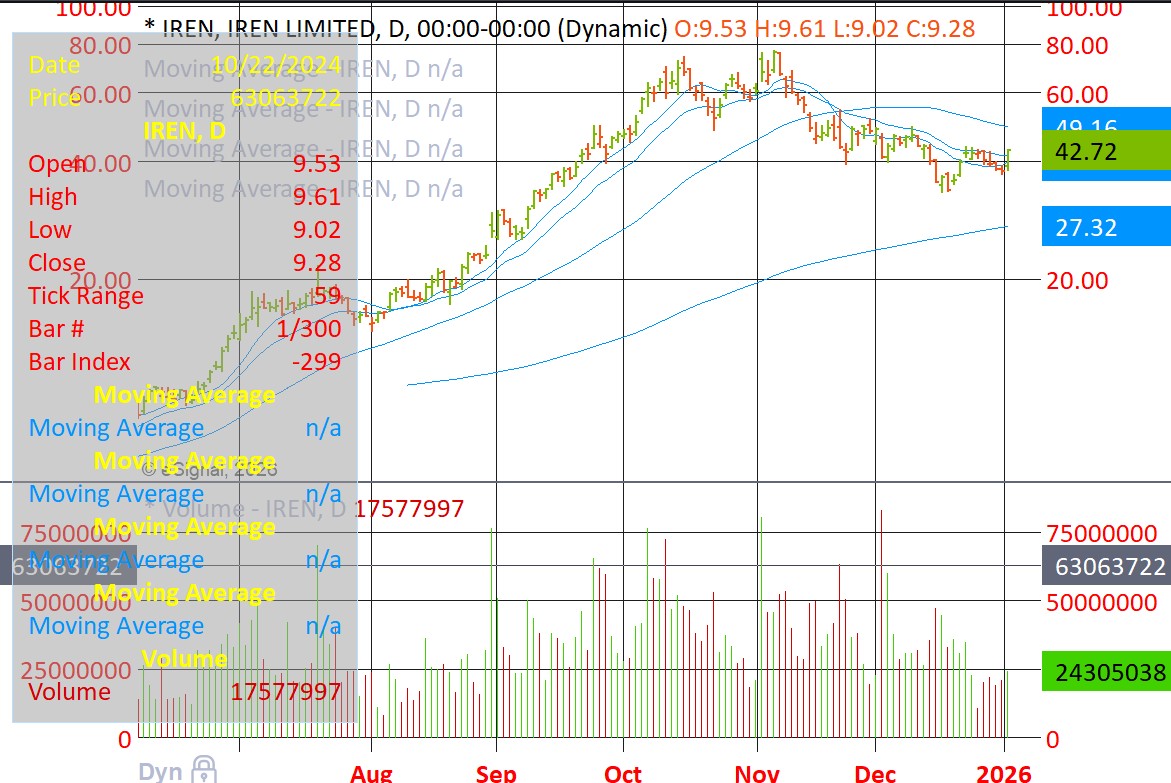
Task: Click the Dyn label at bottom left
Action: (x=160, y=771)
